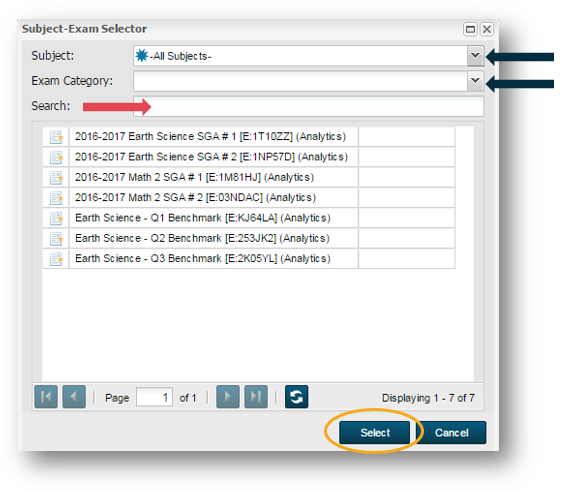This screenshot has width=569, height=491.
Task: Click into the Search input field
Action: (308, 106)
